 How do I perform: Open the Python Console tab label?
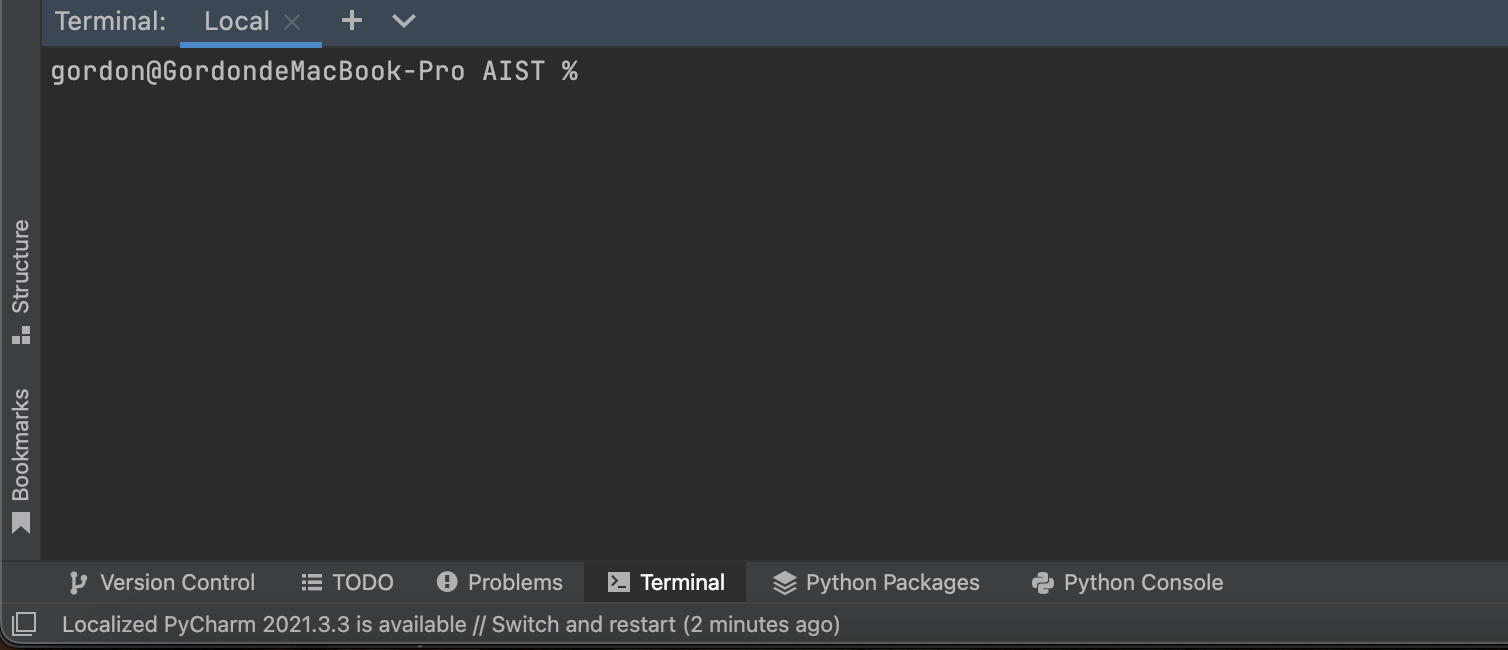pyautogui.click(x=1143, y=582)
